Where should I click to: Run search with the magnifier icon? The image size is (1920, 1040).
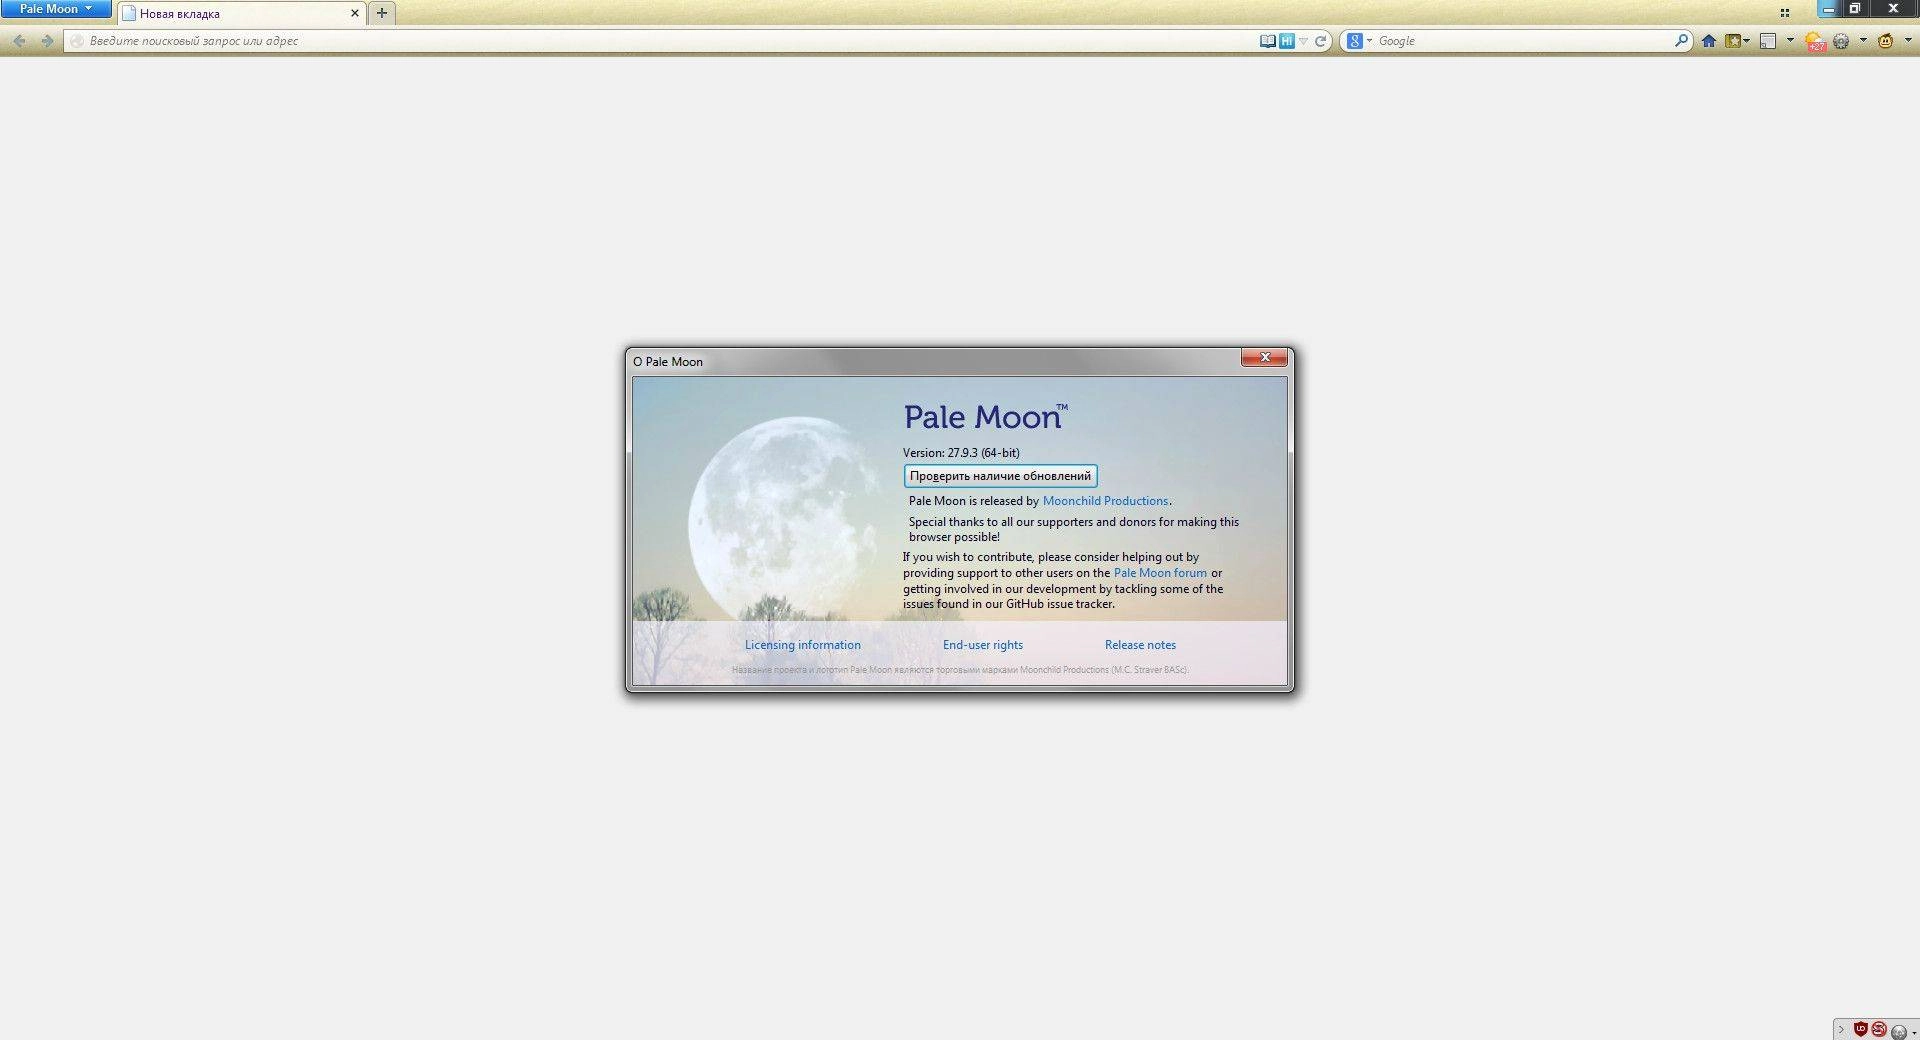point(1682,41)
